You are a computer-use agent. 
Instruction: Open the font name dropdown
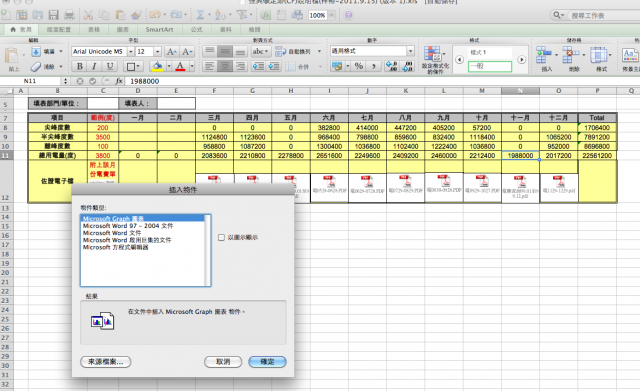coord(131,51)
